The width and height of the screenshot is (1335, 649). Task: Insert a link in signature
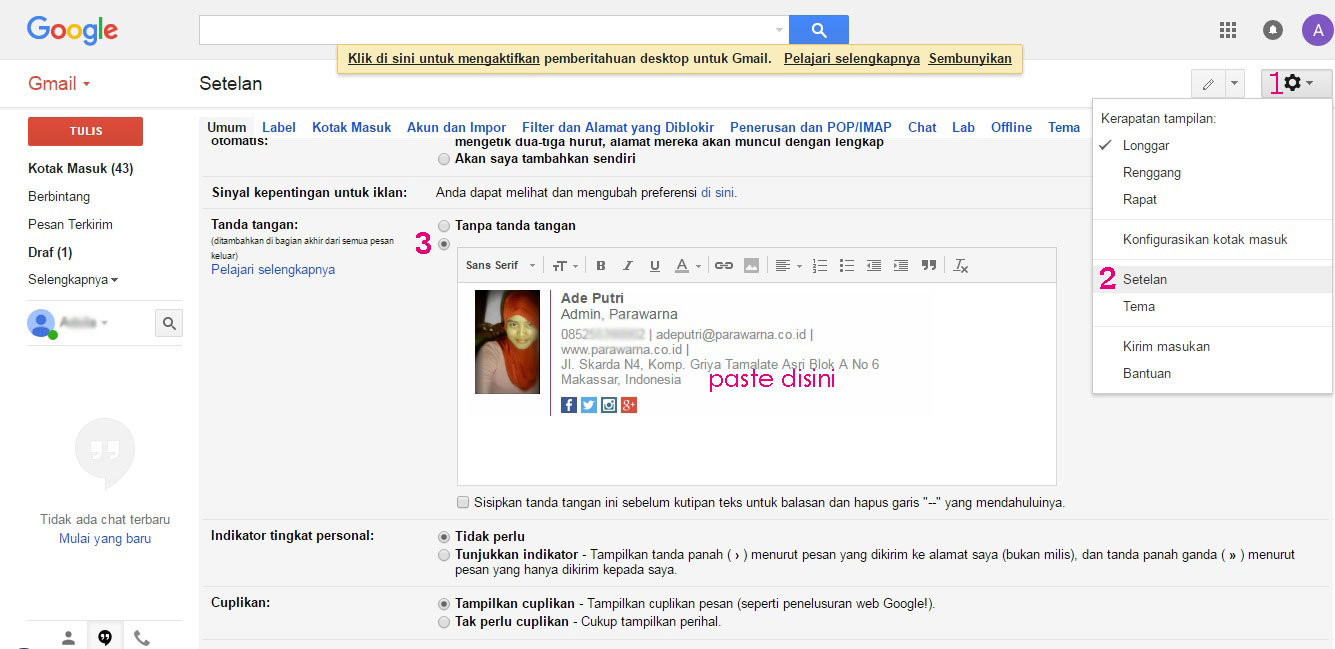click(724, 265)
